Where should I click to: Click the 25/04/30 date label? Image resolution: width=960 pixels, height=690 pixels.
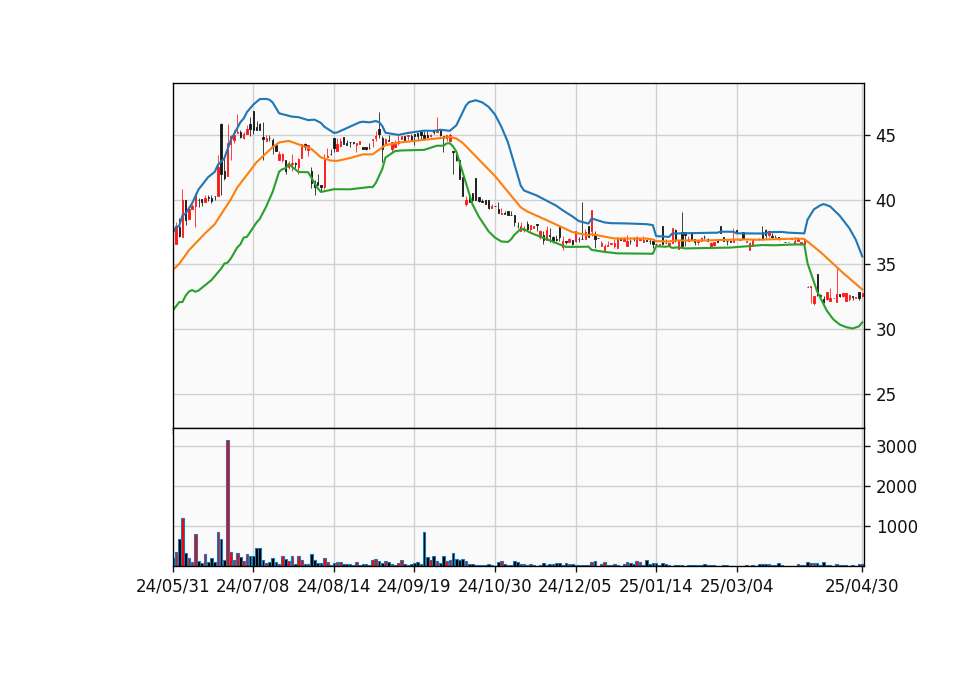pyautogui.click(x=861, y=586)
